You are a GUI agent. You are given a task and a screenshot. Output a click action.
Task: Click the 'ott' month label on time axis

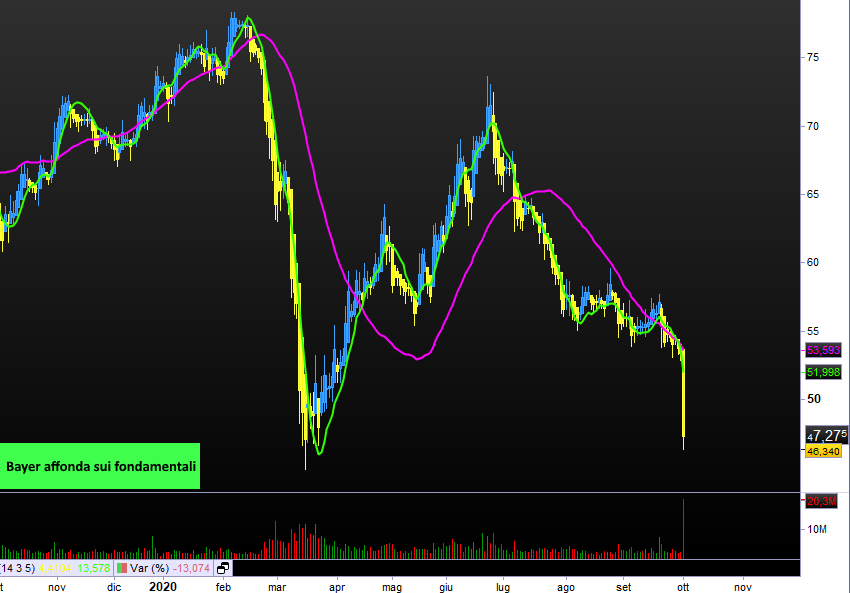(684, 588)
